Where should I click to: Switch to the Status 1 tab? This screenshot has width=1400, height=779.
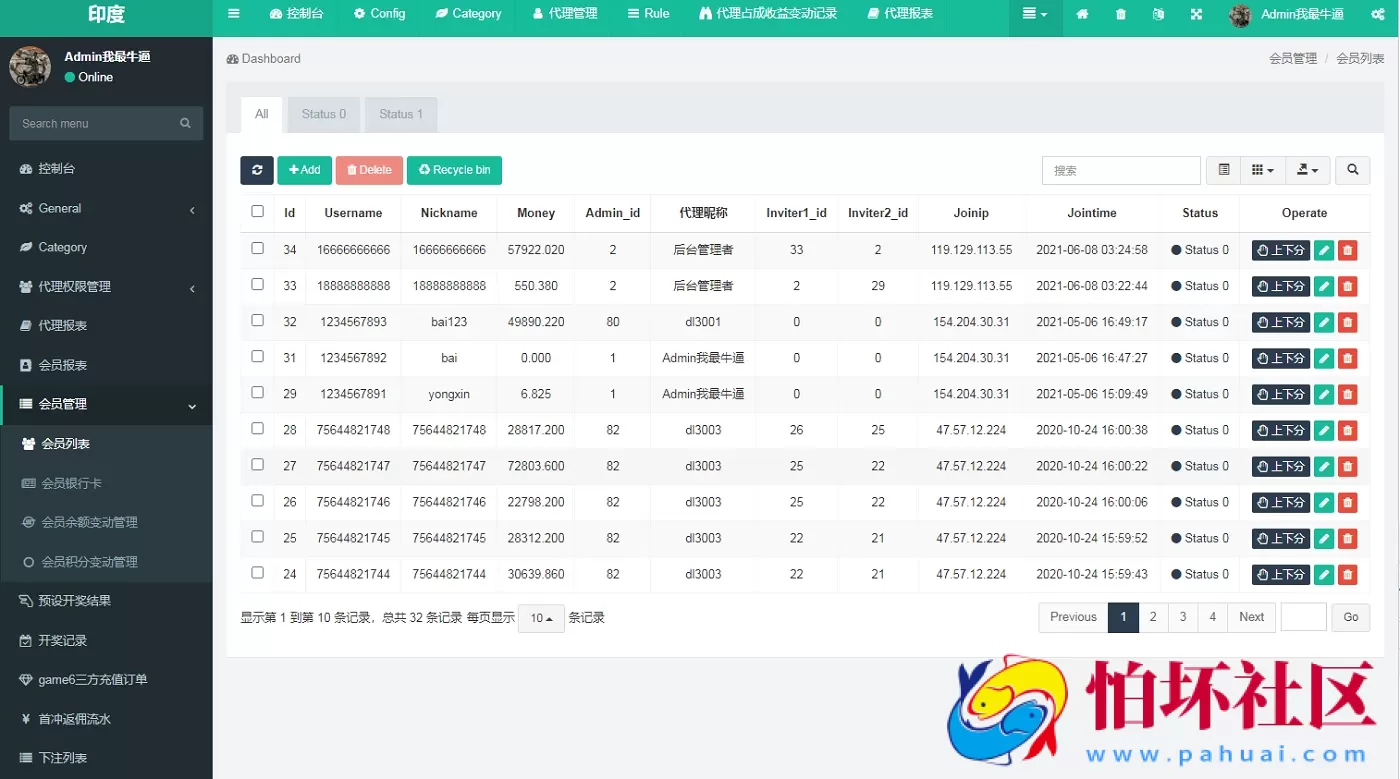(400, 114)
